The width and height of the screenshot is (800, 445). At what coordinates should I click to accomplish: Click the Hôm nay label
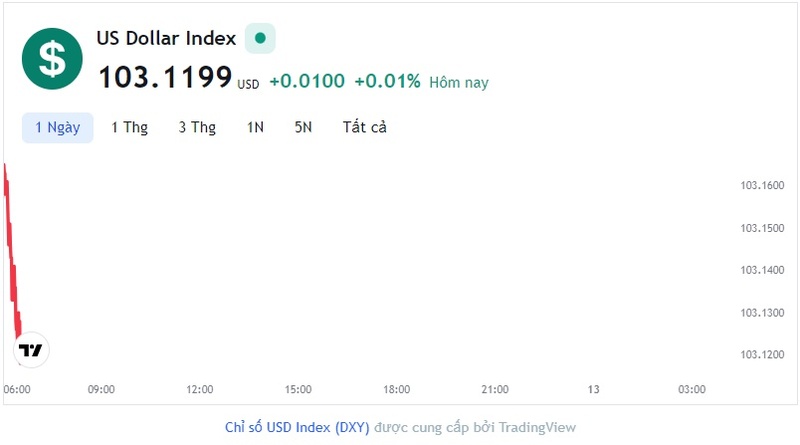point(459,82)
